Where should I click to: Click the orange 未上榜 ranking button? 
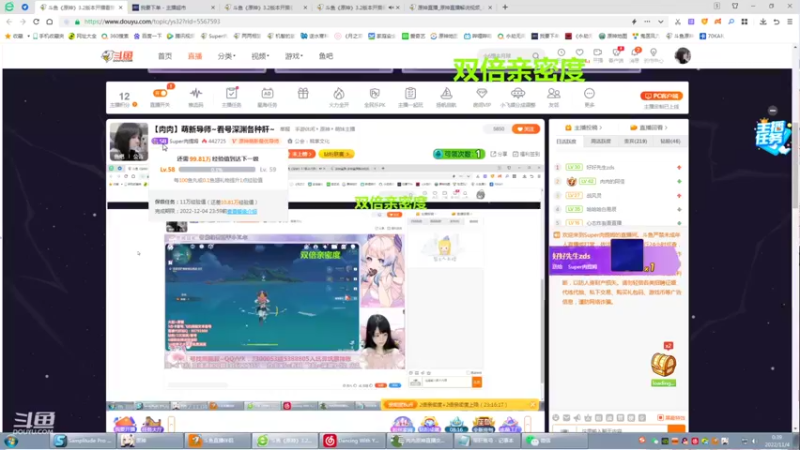coord(302,154)
